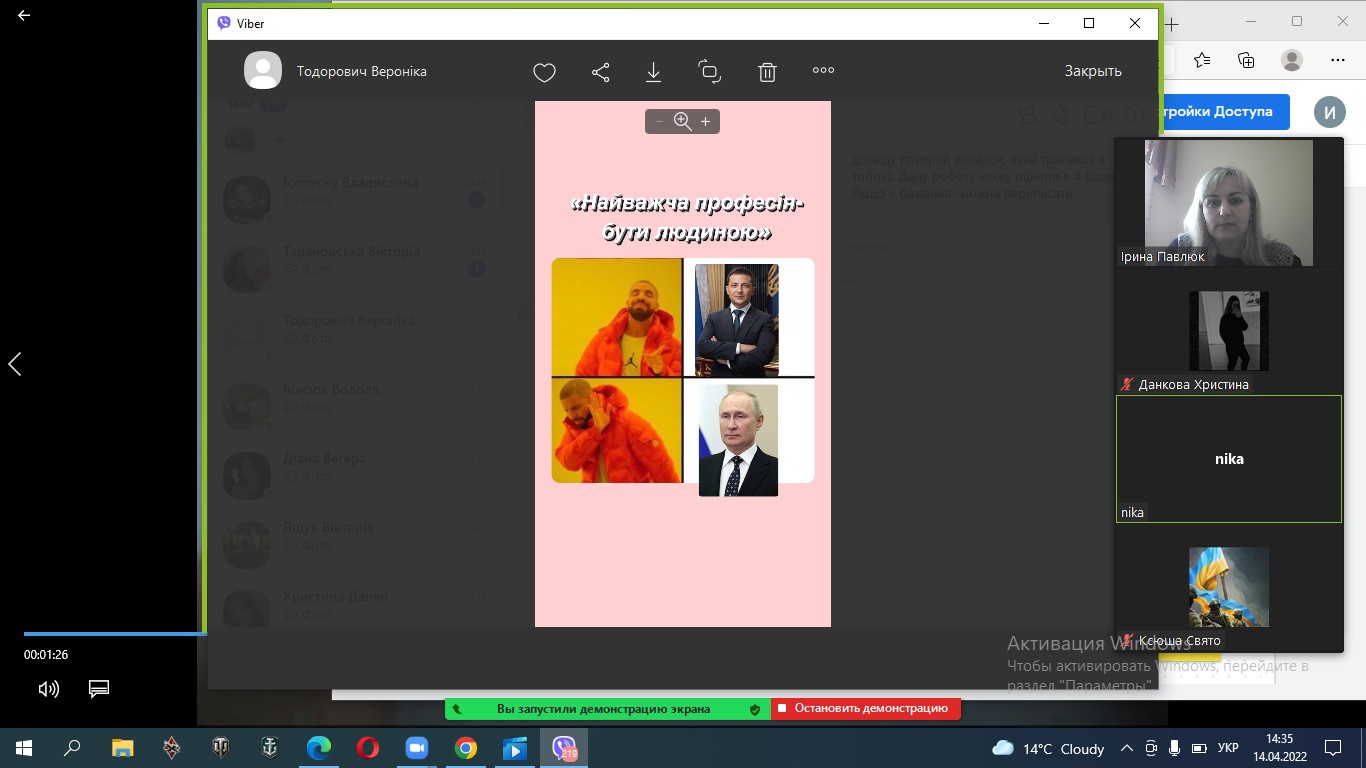The height and width of the screenshot is (768, 1366).
Task: Delete the photo with the trash icon
Action: pyautogui.click(x=767, y=72)
